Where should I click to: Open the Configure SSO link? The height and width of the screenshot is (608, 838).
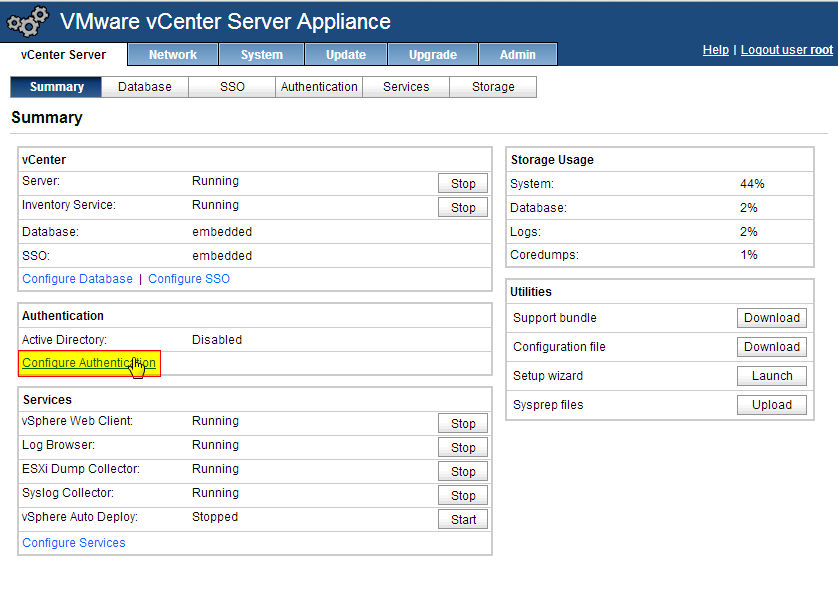189,279
